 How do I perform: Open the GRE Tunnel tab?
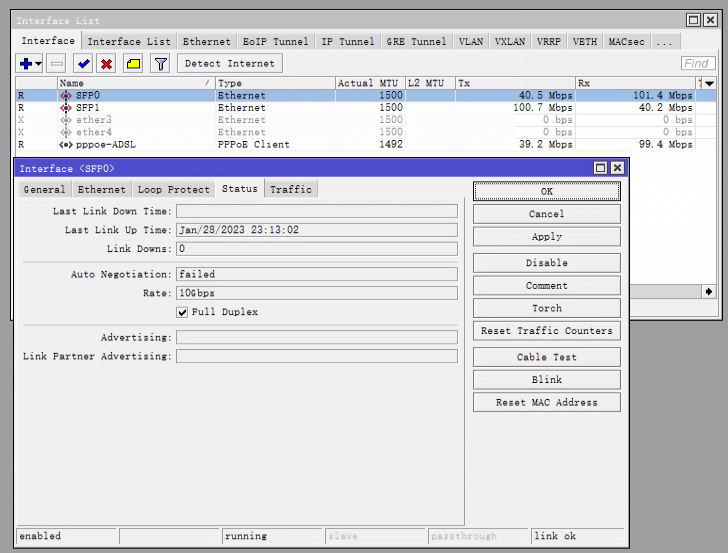[416, 41]
